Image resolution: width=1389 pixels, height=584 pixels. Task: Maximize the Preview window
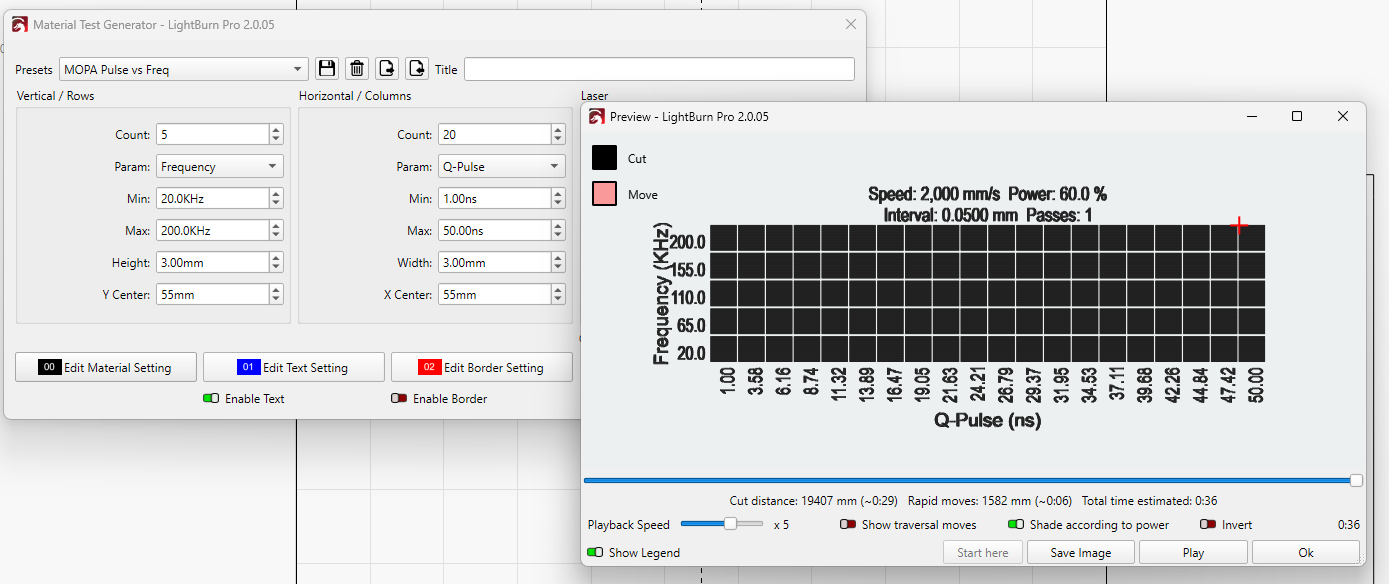point(1297,117)
